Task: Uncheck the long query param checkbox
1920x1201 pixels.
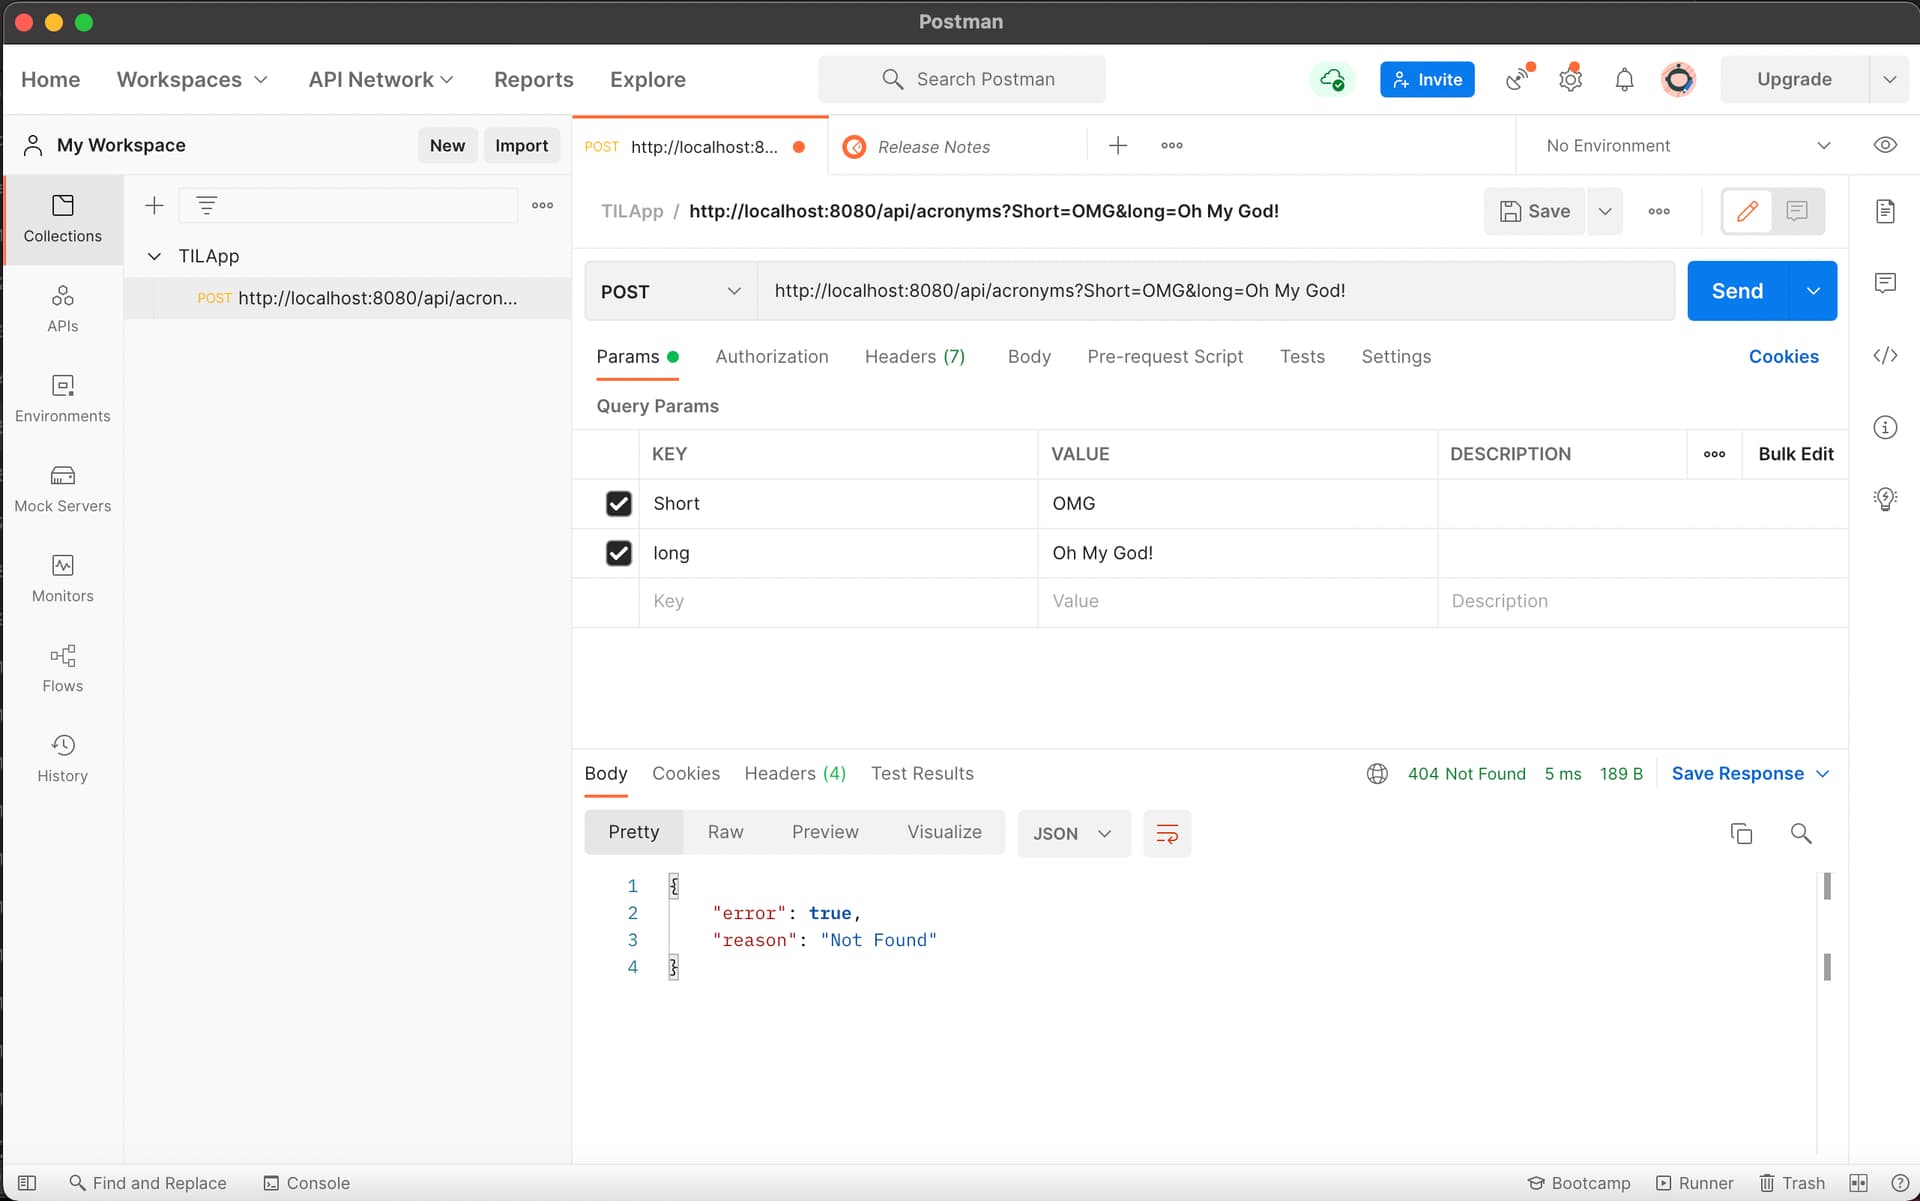Action: 619,553
